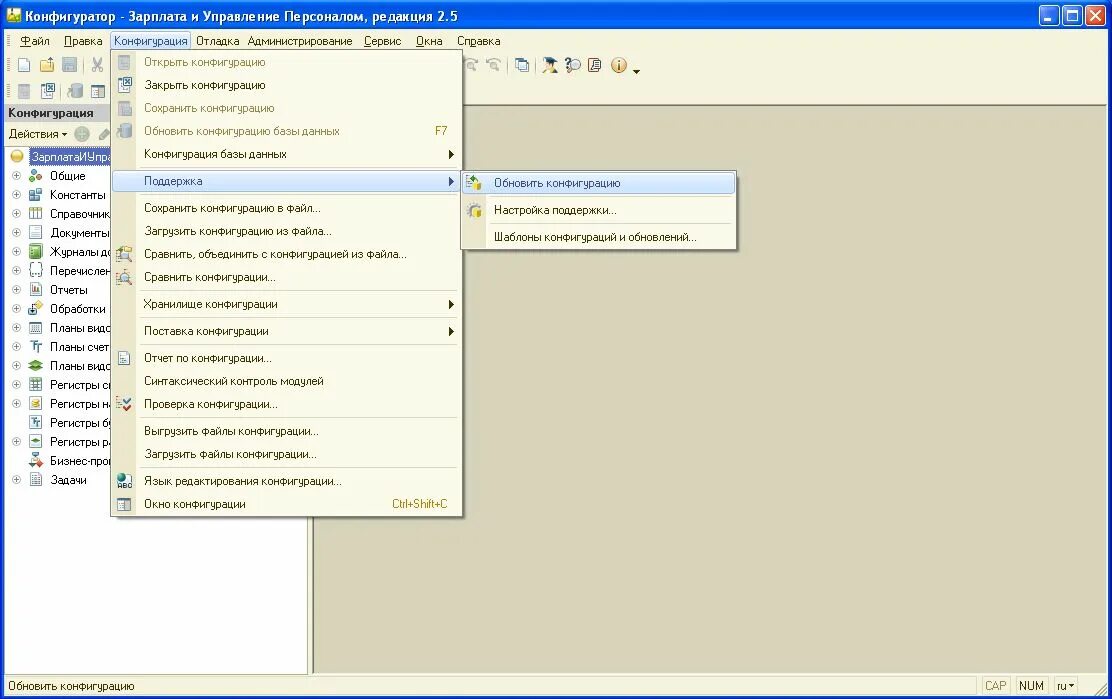Click the Cut scissors toolbar icon
Viewport: 1112px width, 699px height.
[x=97, y=65]
